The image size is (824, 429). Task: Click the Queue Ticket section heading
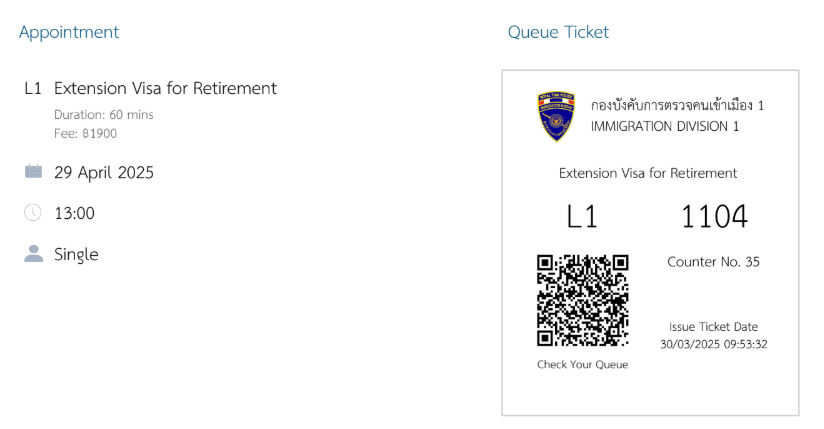click(558, 32)
